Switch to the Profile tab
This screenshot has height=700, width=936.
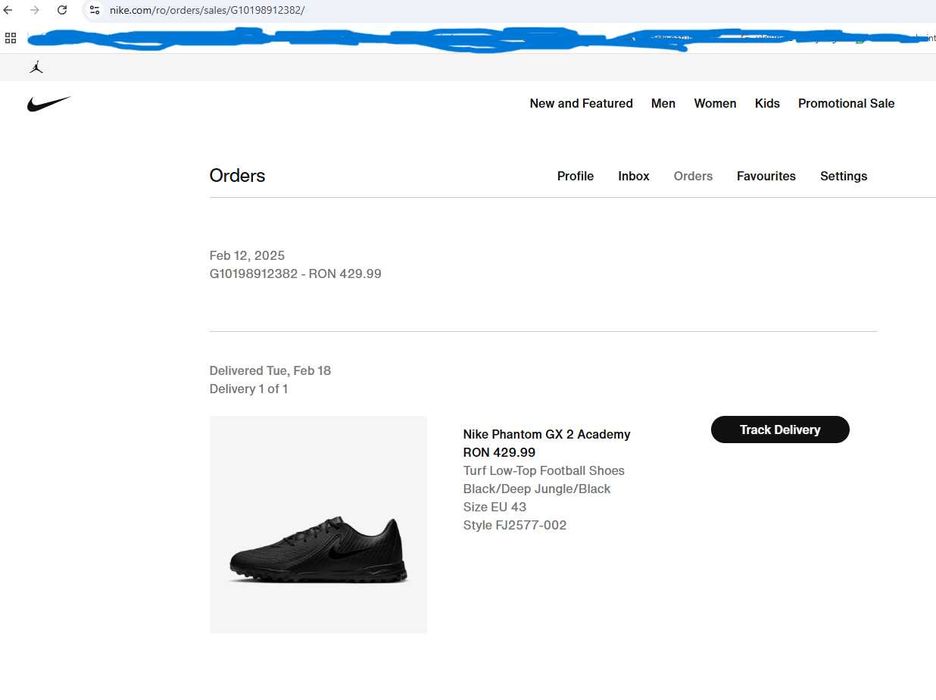point(575,176)
